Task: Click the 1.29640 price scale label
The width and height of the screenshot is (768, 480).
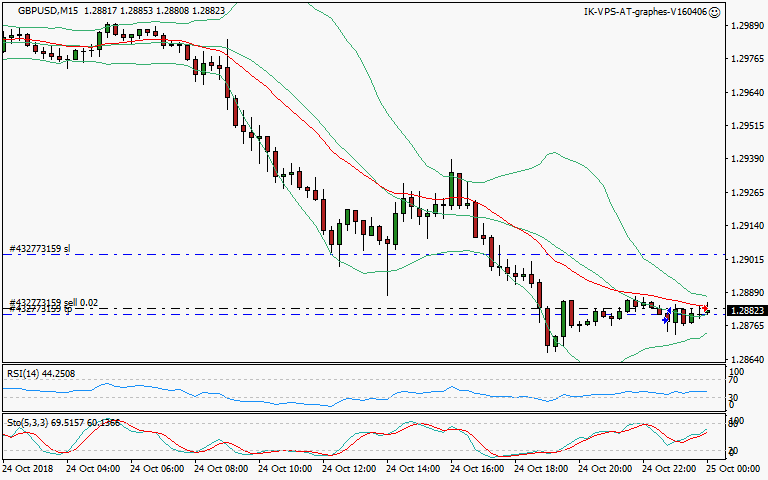Action: (747, 93)
